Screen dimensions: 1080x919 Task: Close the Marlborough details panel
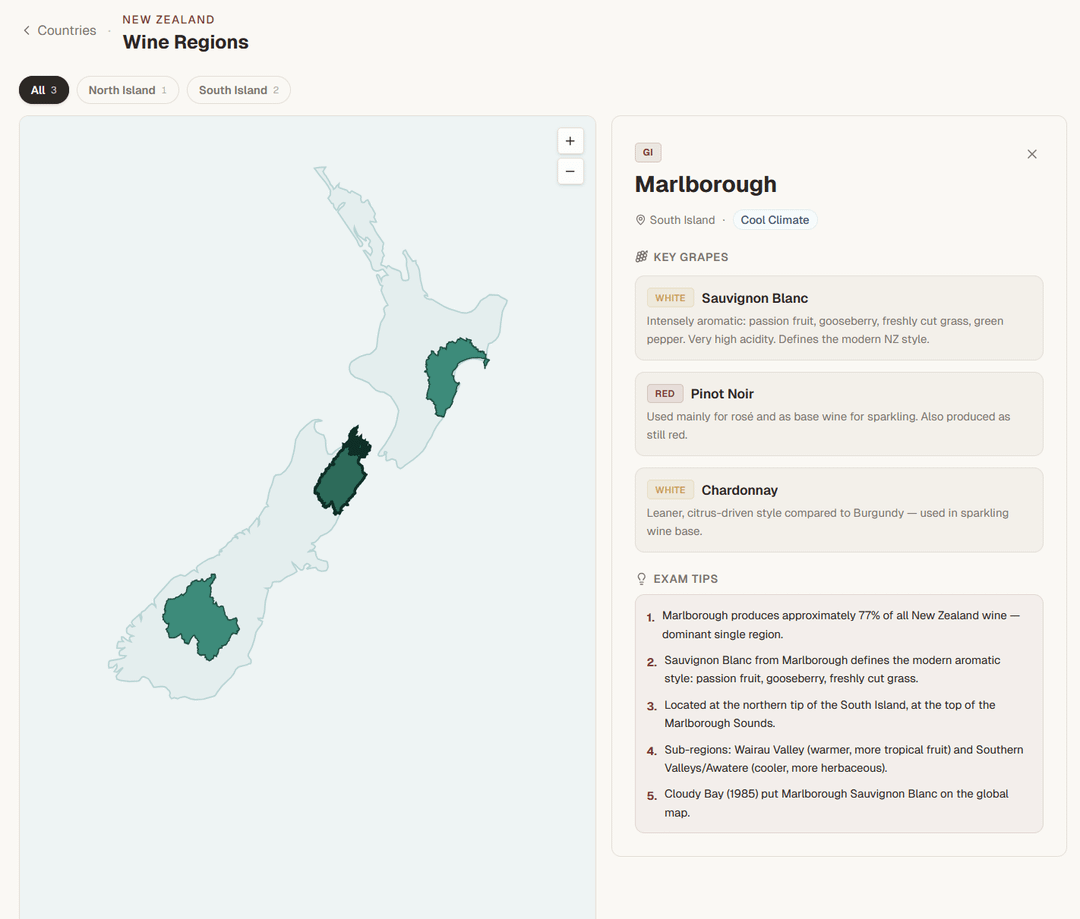[x=1032, y=154]
